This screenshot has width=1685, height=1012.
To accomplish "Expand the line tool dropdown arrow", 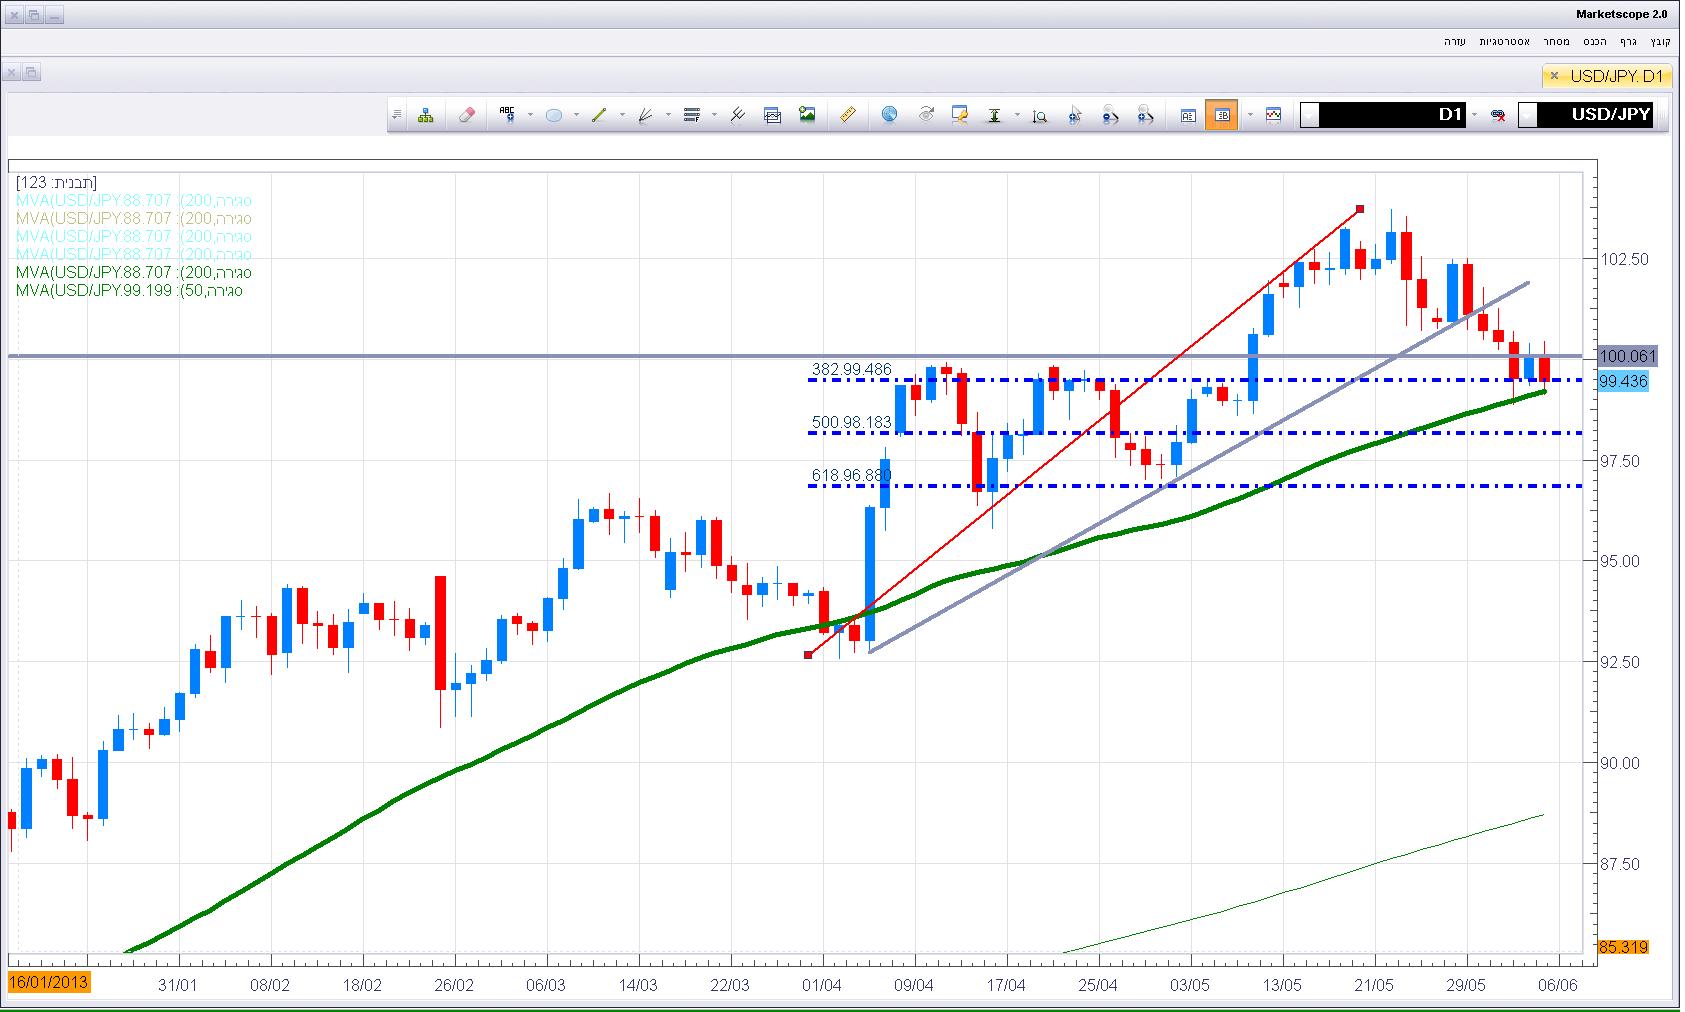I will 622,115.
